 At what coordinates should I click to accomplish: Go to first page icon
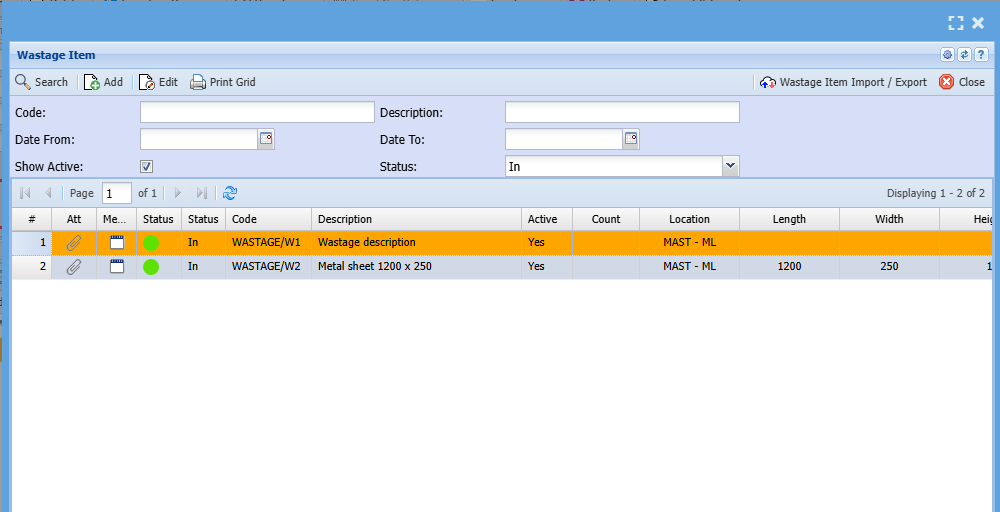pyautogui.click(x=26, y=193)
